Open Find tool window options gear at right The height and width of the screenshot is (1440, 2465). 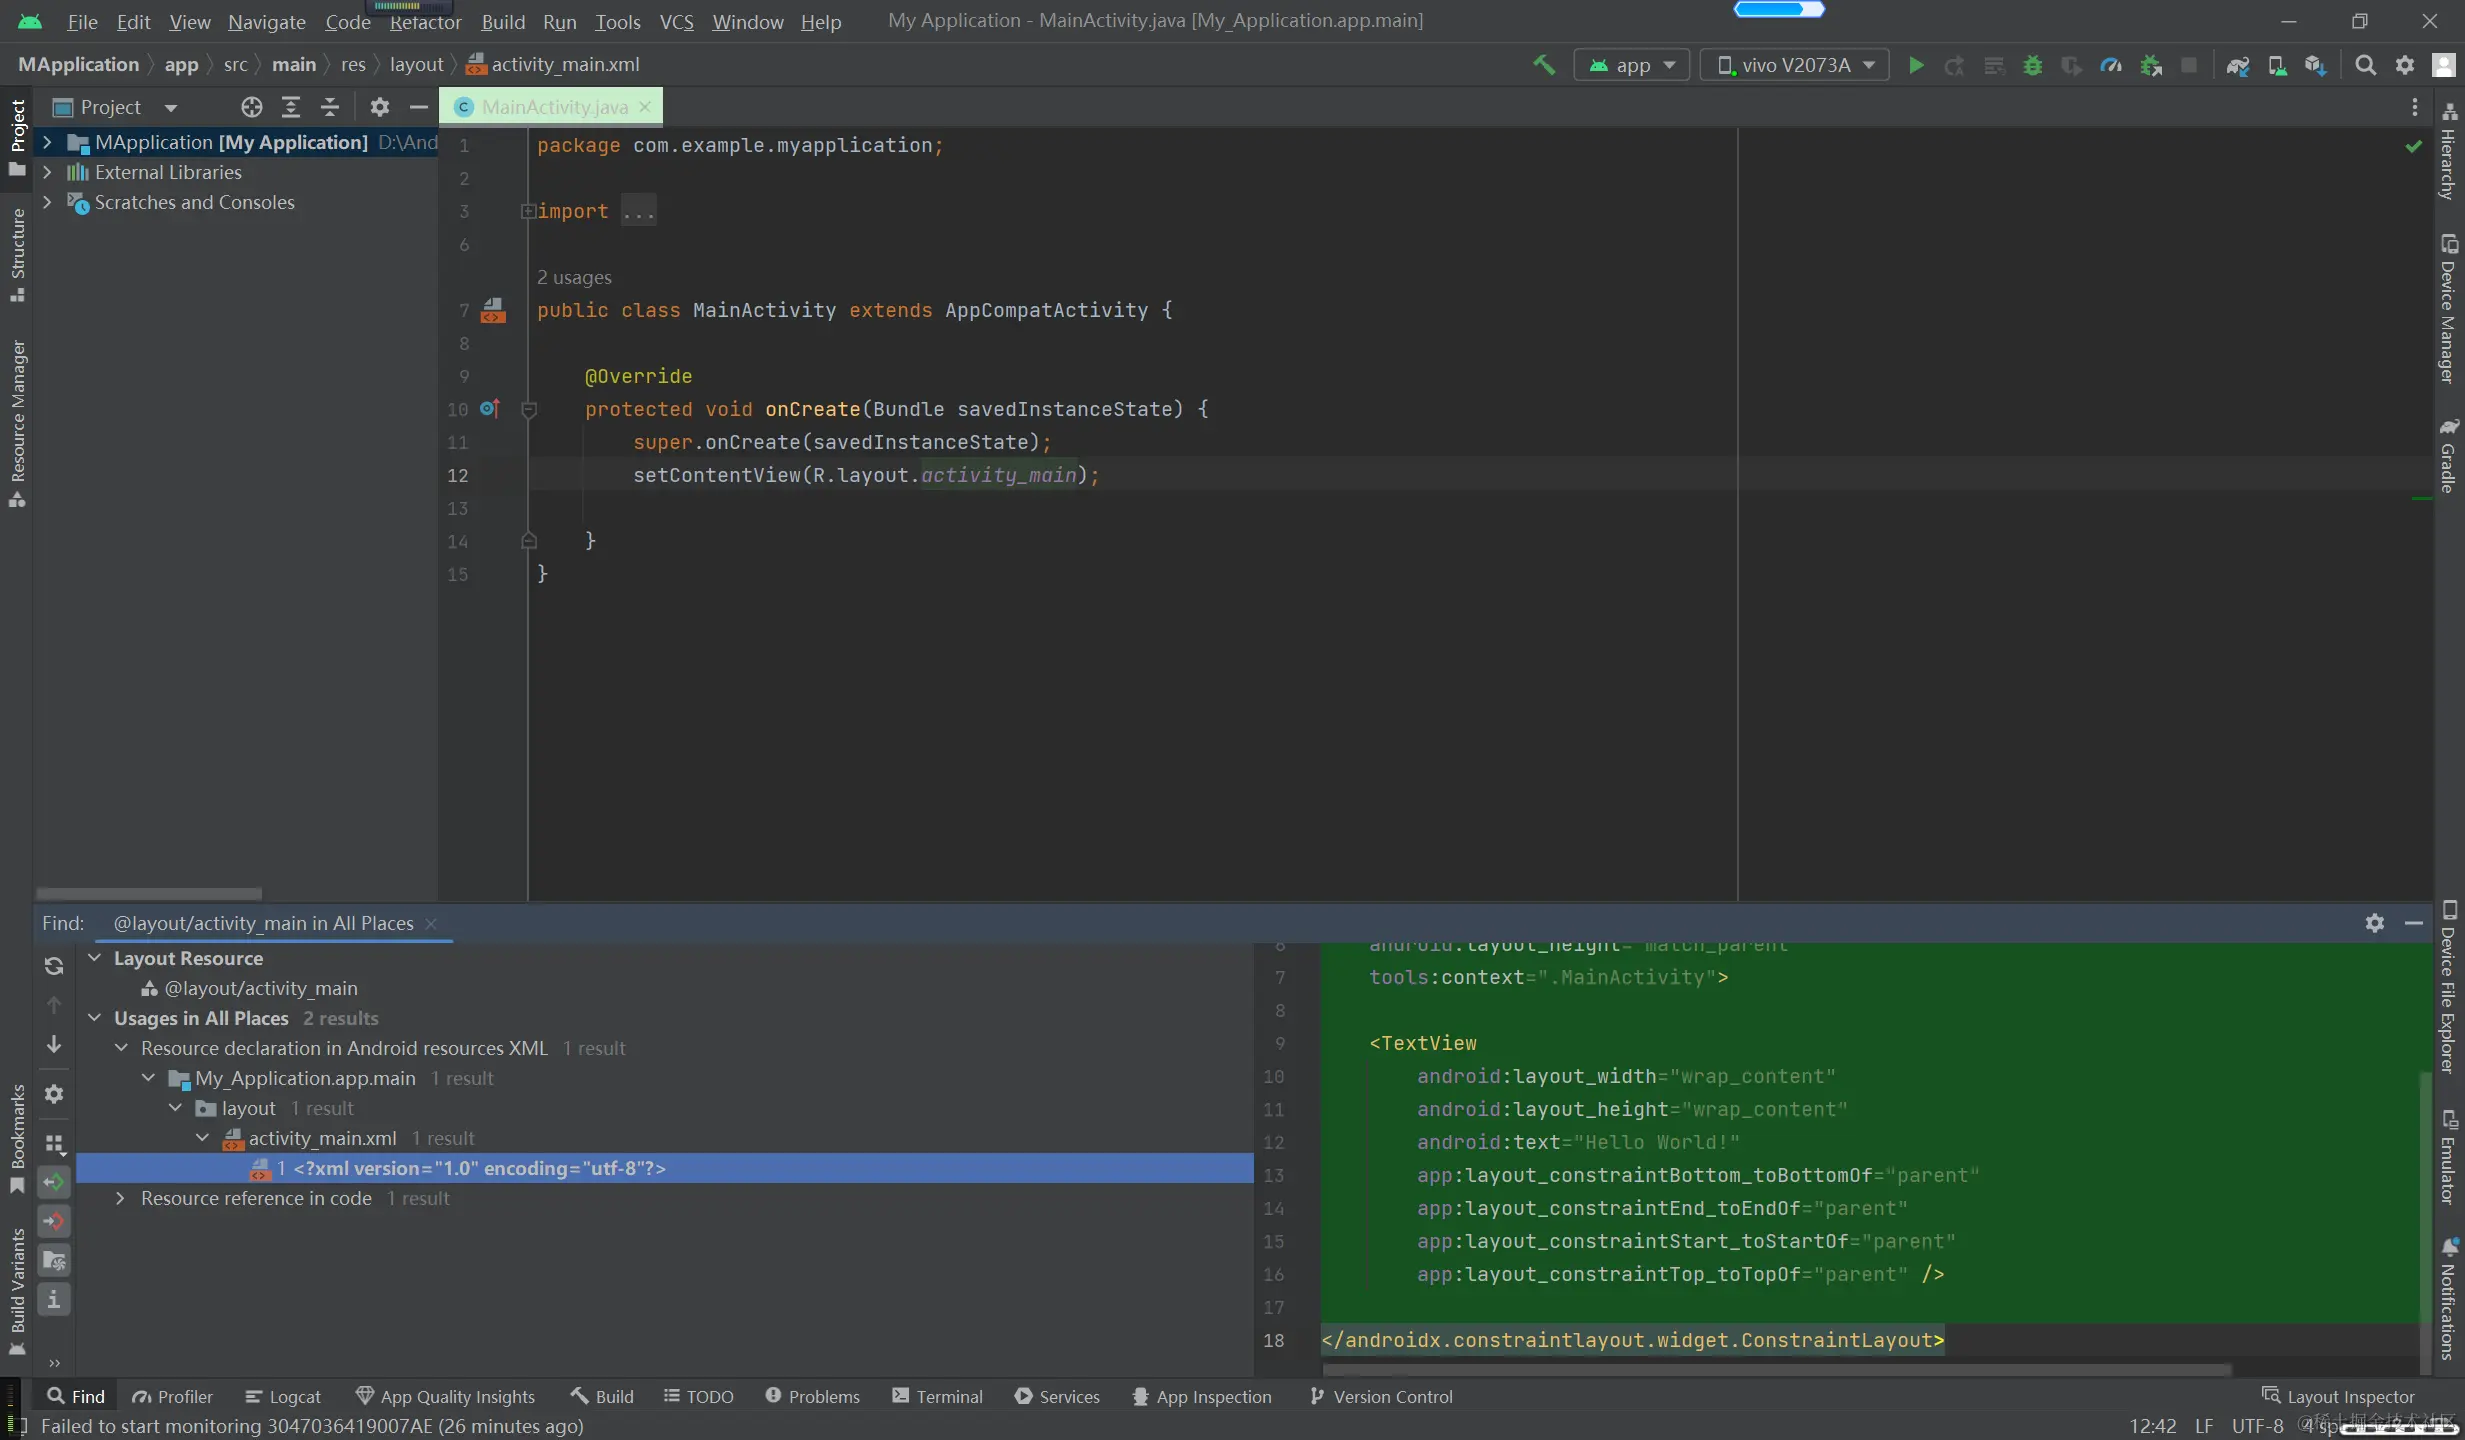tap(2375, 923)
